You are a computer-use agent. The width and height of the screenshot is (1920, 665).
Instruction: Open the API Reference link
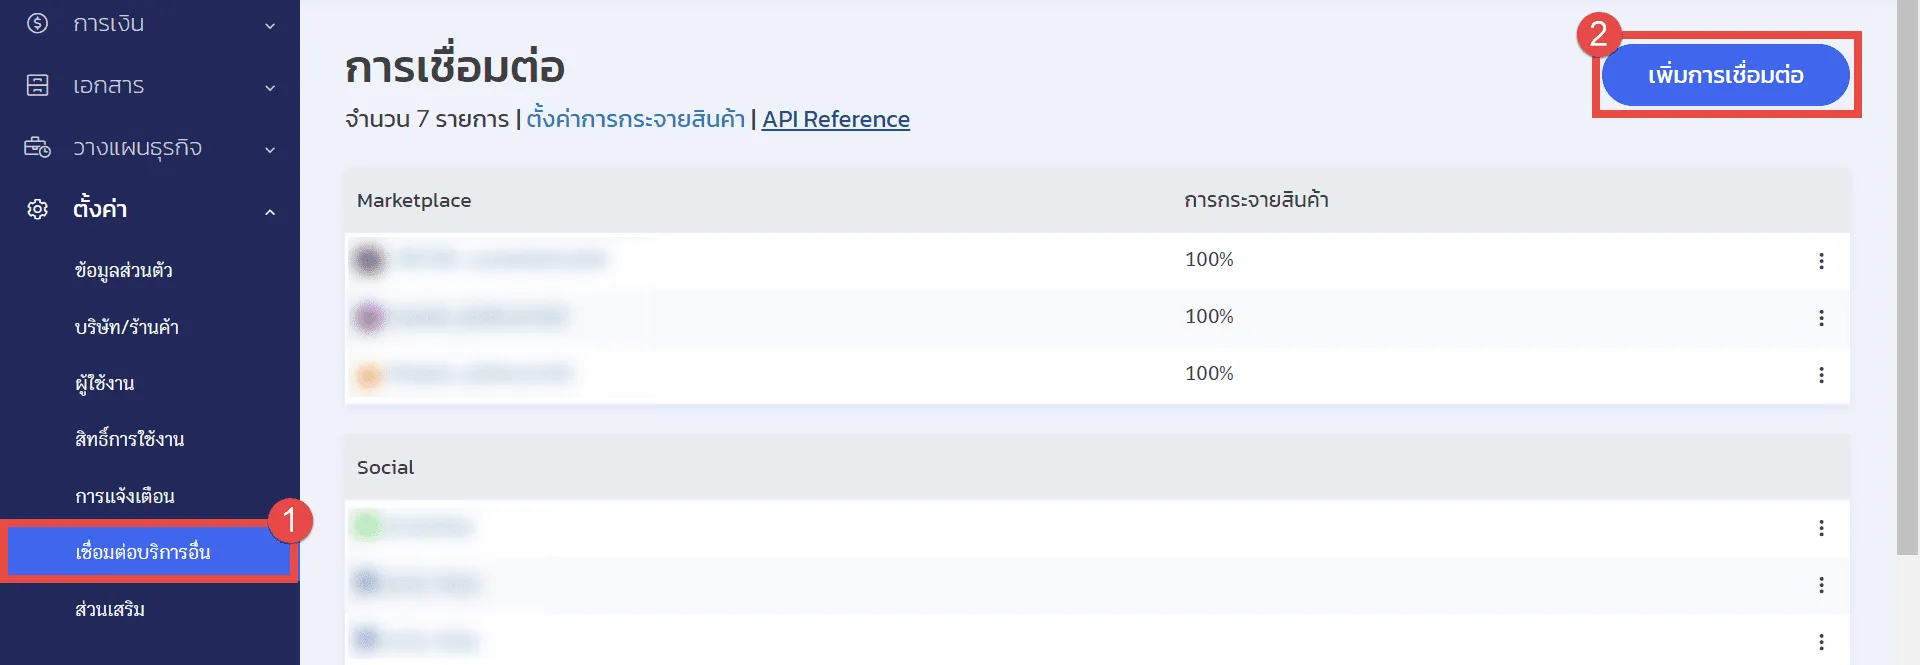836,119
